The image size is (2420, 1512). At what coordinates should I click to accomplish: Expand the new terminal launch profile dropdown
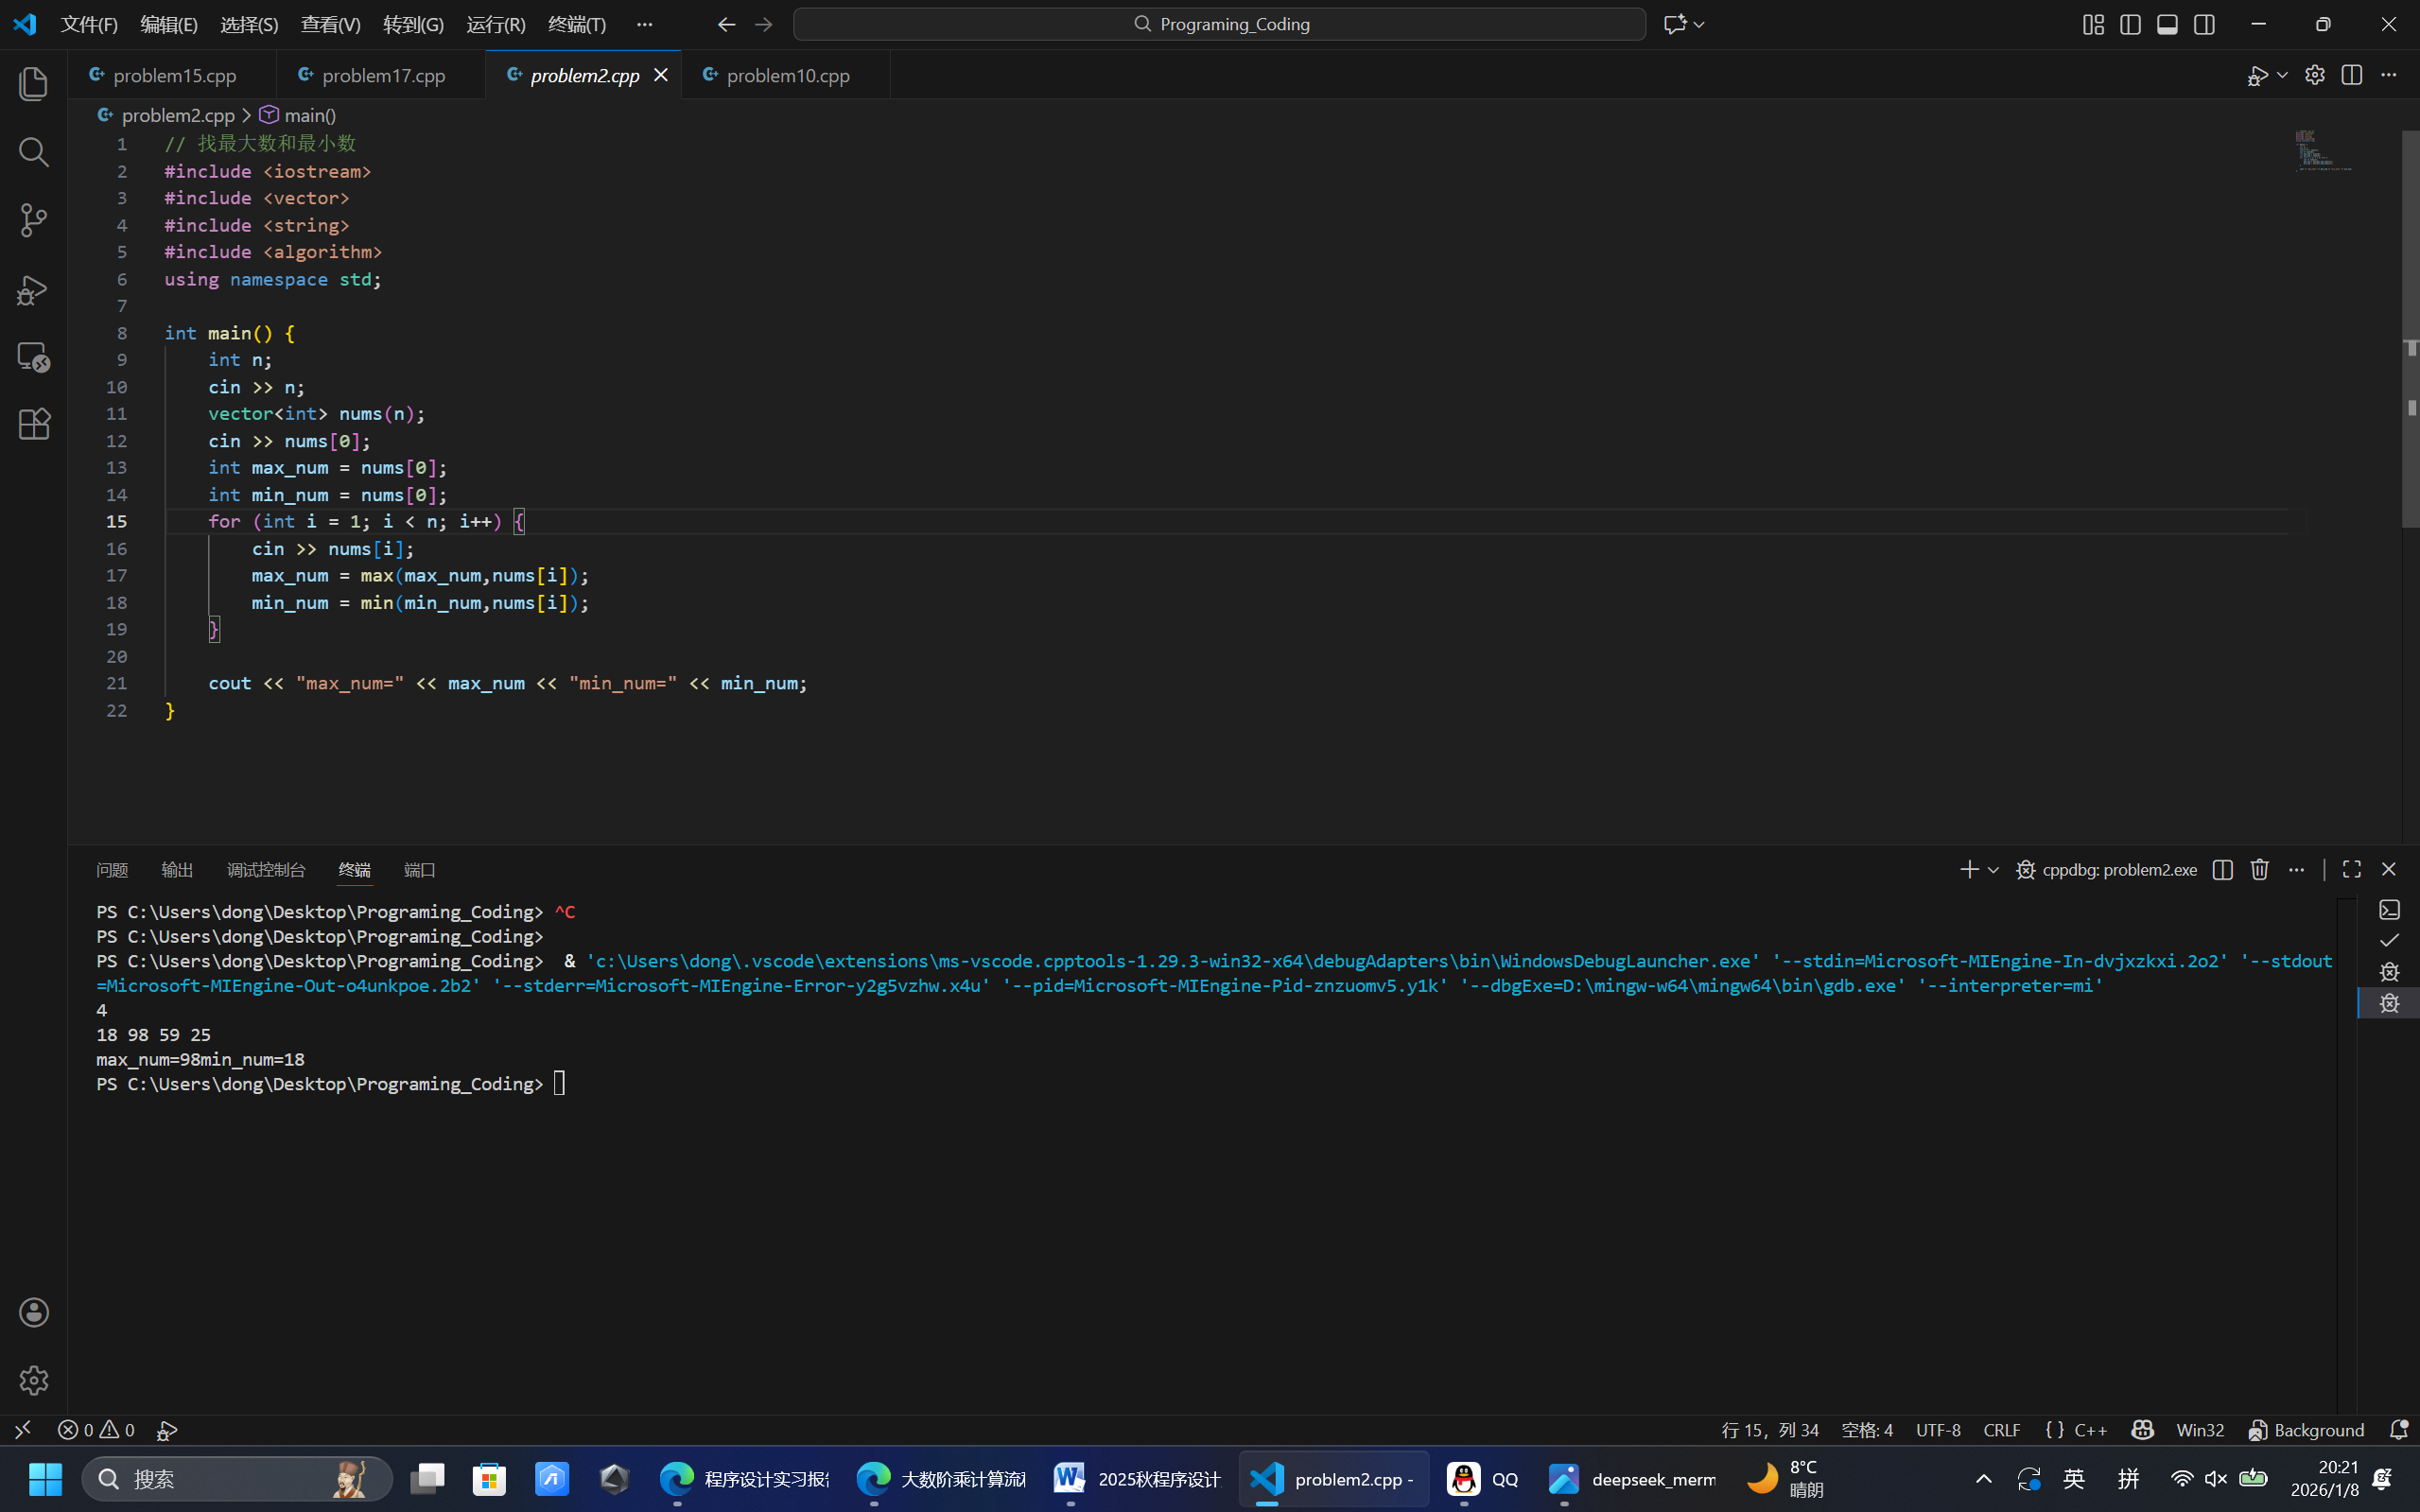click(x=1993, y=870)
